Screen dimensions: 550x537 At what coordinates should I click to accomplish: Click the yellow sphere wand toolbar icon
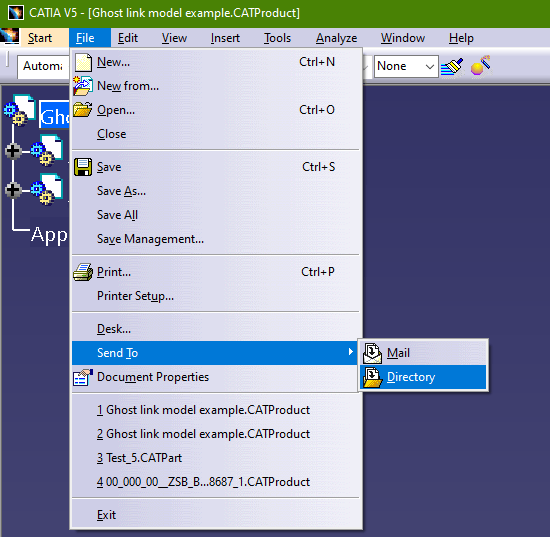[481, 66]
